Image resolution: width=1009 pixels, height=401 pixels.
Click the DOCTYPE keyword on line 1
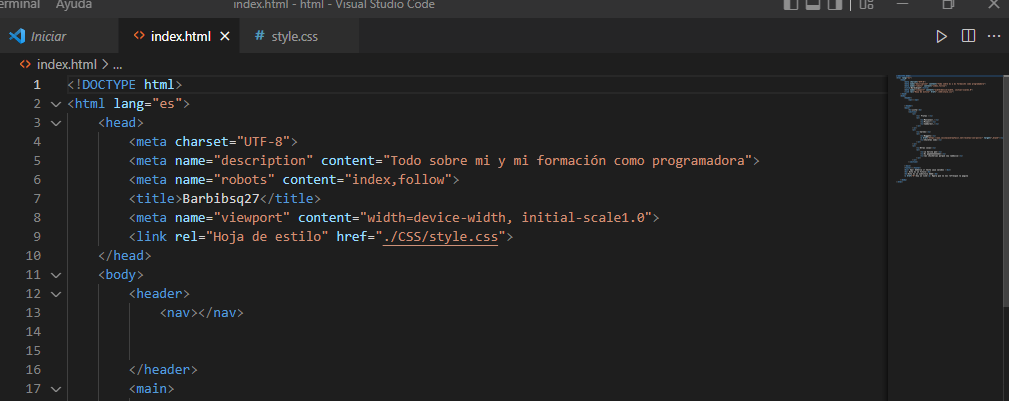pyautogui.click(x=109, y=84)
